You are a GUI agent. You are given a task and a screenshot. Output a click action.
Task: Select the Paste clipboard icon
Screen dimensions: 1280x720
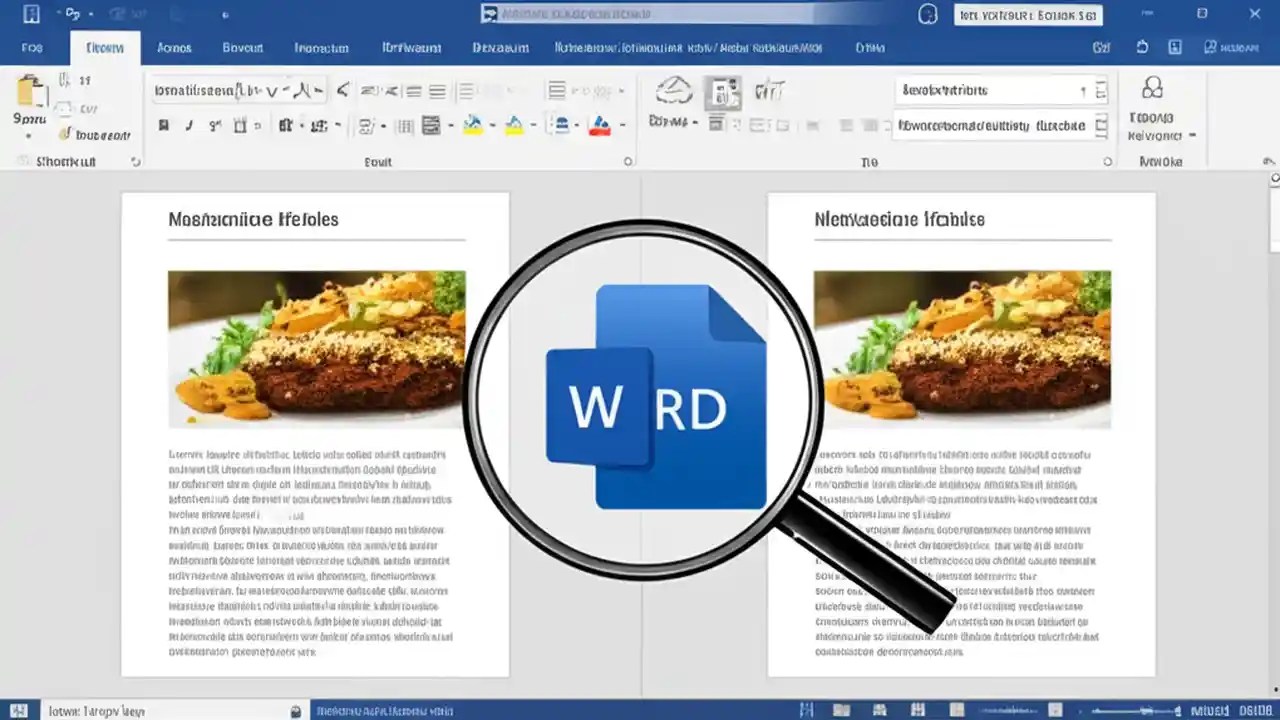coord(31,91)
